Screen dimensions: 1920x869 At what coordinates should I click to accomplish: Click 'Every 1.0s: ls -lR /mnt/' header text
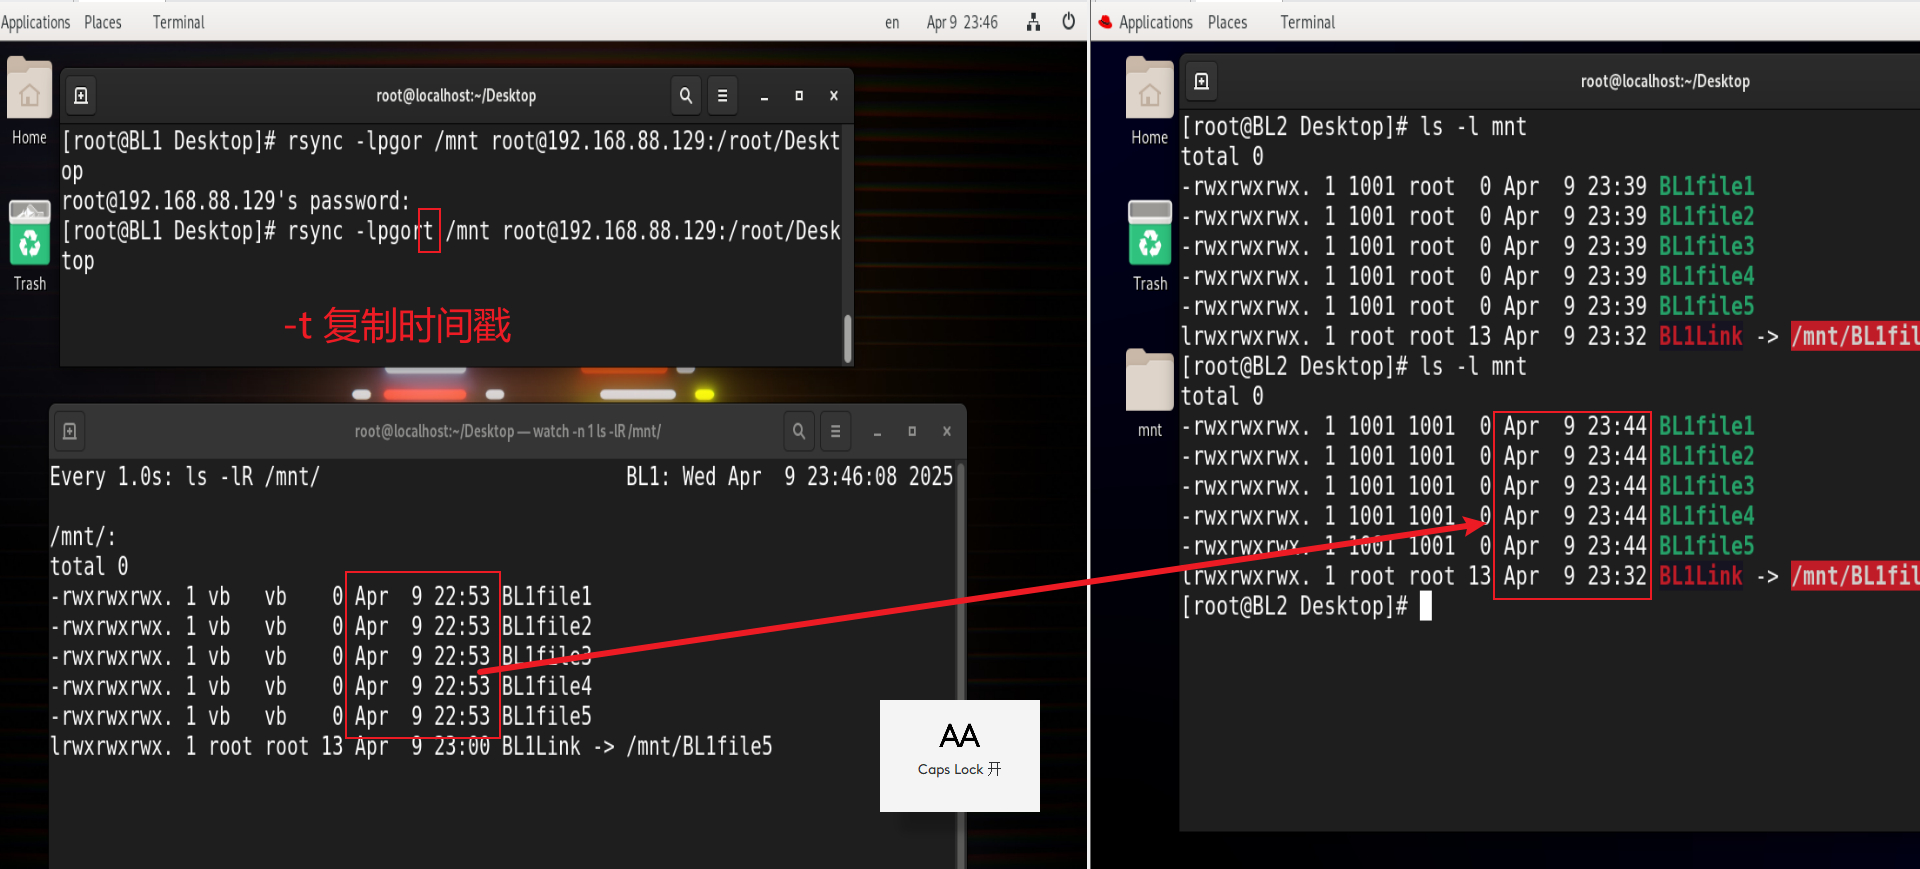click(185, 477)
